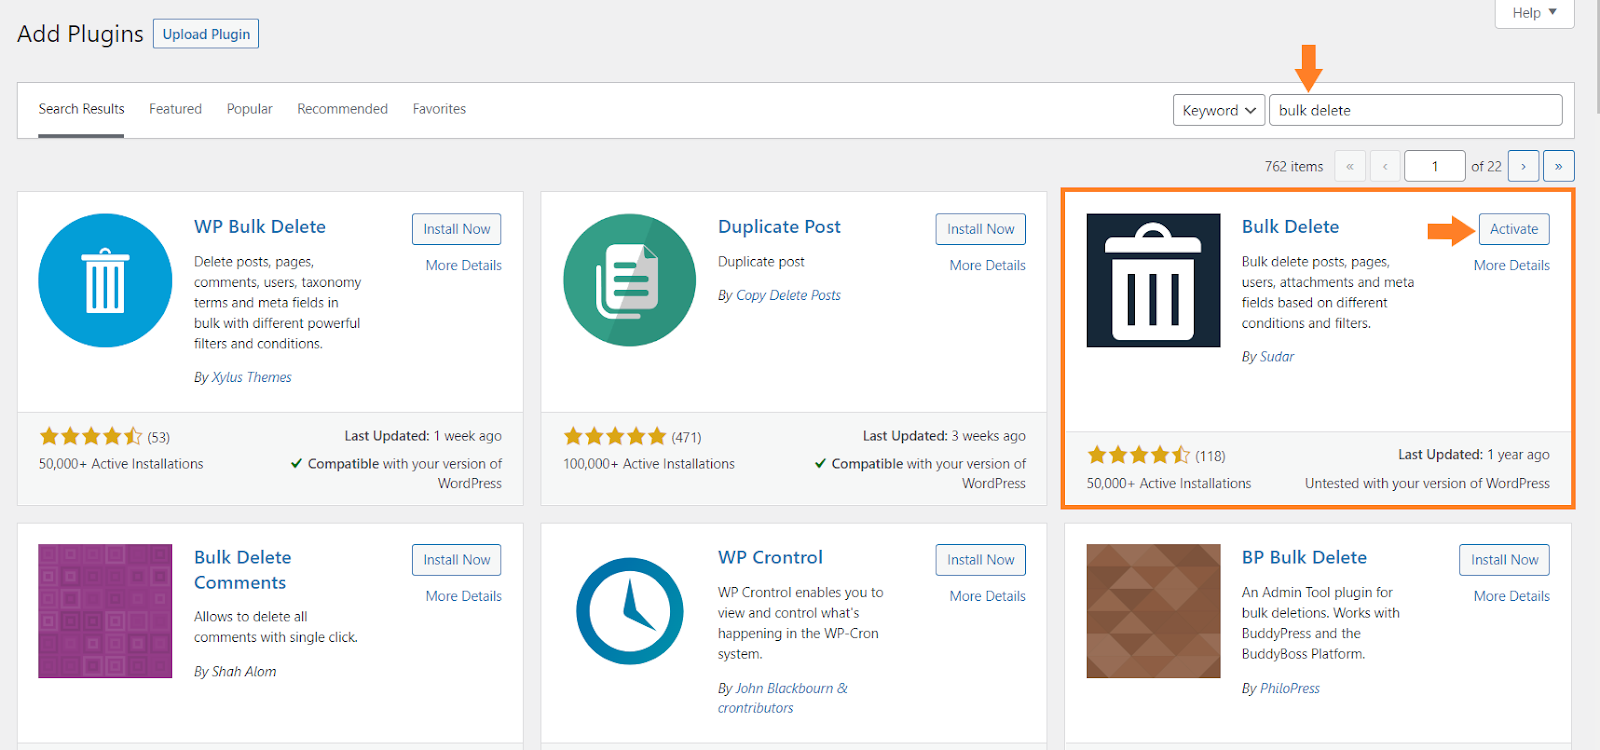Viewport: 1600px width, 750px height.
Task: Visit author Xylus Themes link
Action: 252,377
